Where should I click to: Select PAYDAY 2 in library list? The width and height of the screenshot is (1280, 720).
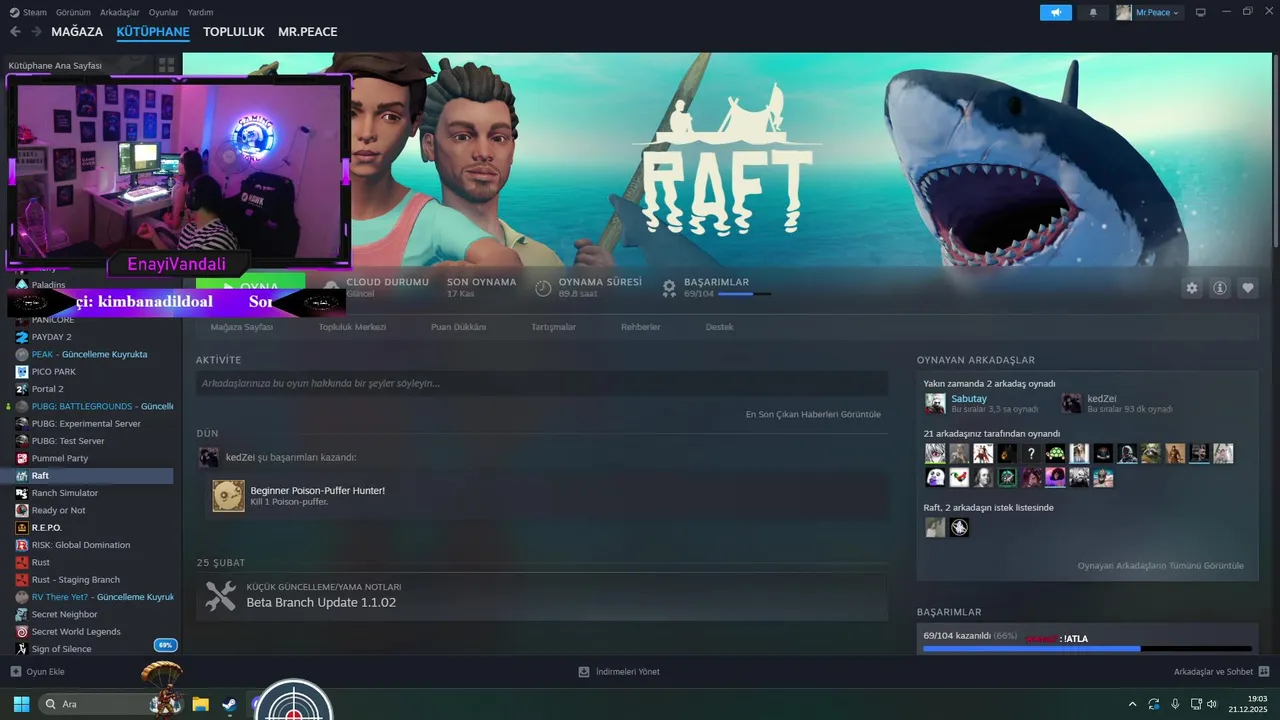point(52,337)
